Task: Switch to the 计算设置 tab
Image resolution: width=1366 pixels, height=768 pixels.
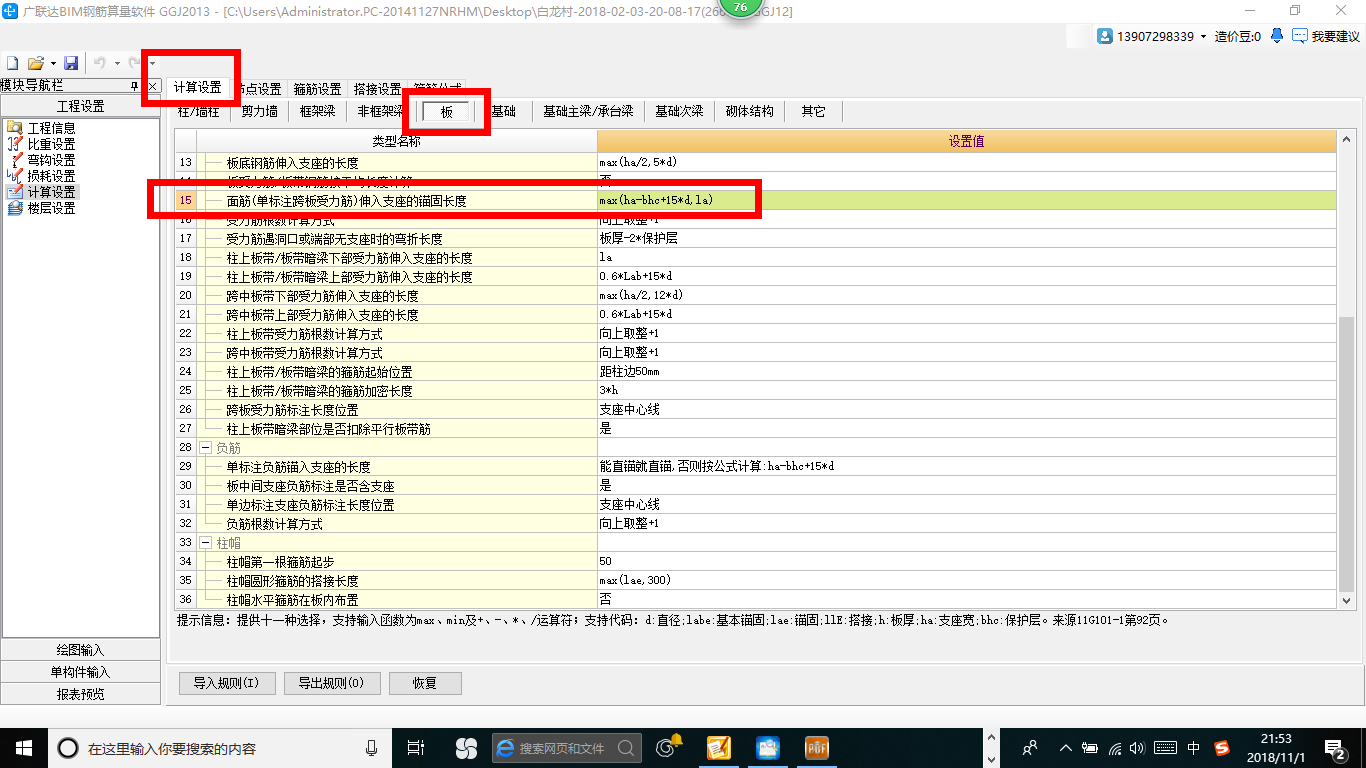Action: click(197, 88)
